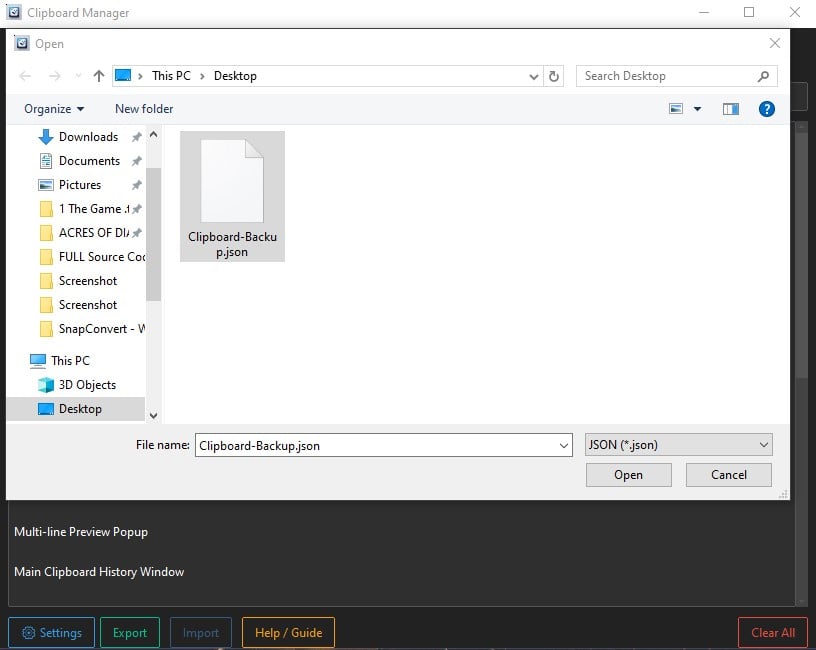Open the Pictures folder from the sidebar
Image resolution: width=816 pixels, height=650 pixels.
[80, 184]
